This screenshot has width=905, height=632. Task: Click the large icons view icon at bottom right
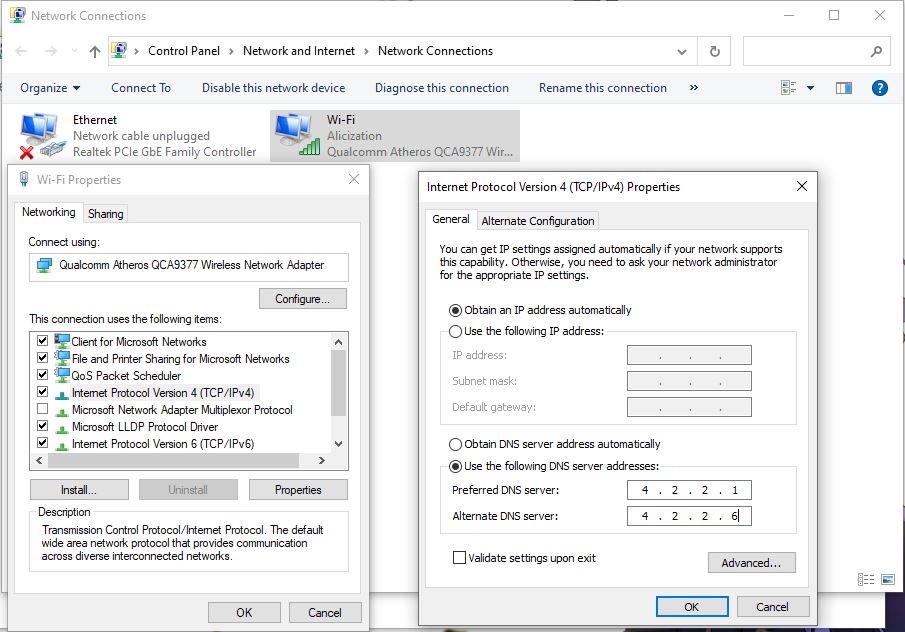pos(888,579)
